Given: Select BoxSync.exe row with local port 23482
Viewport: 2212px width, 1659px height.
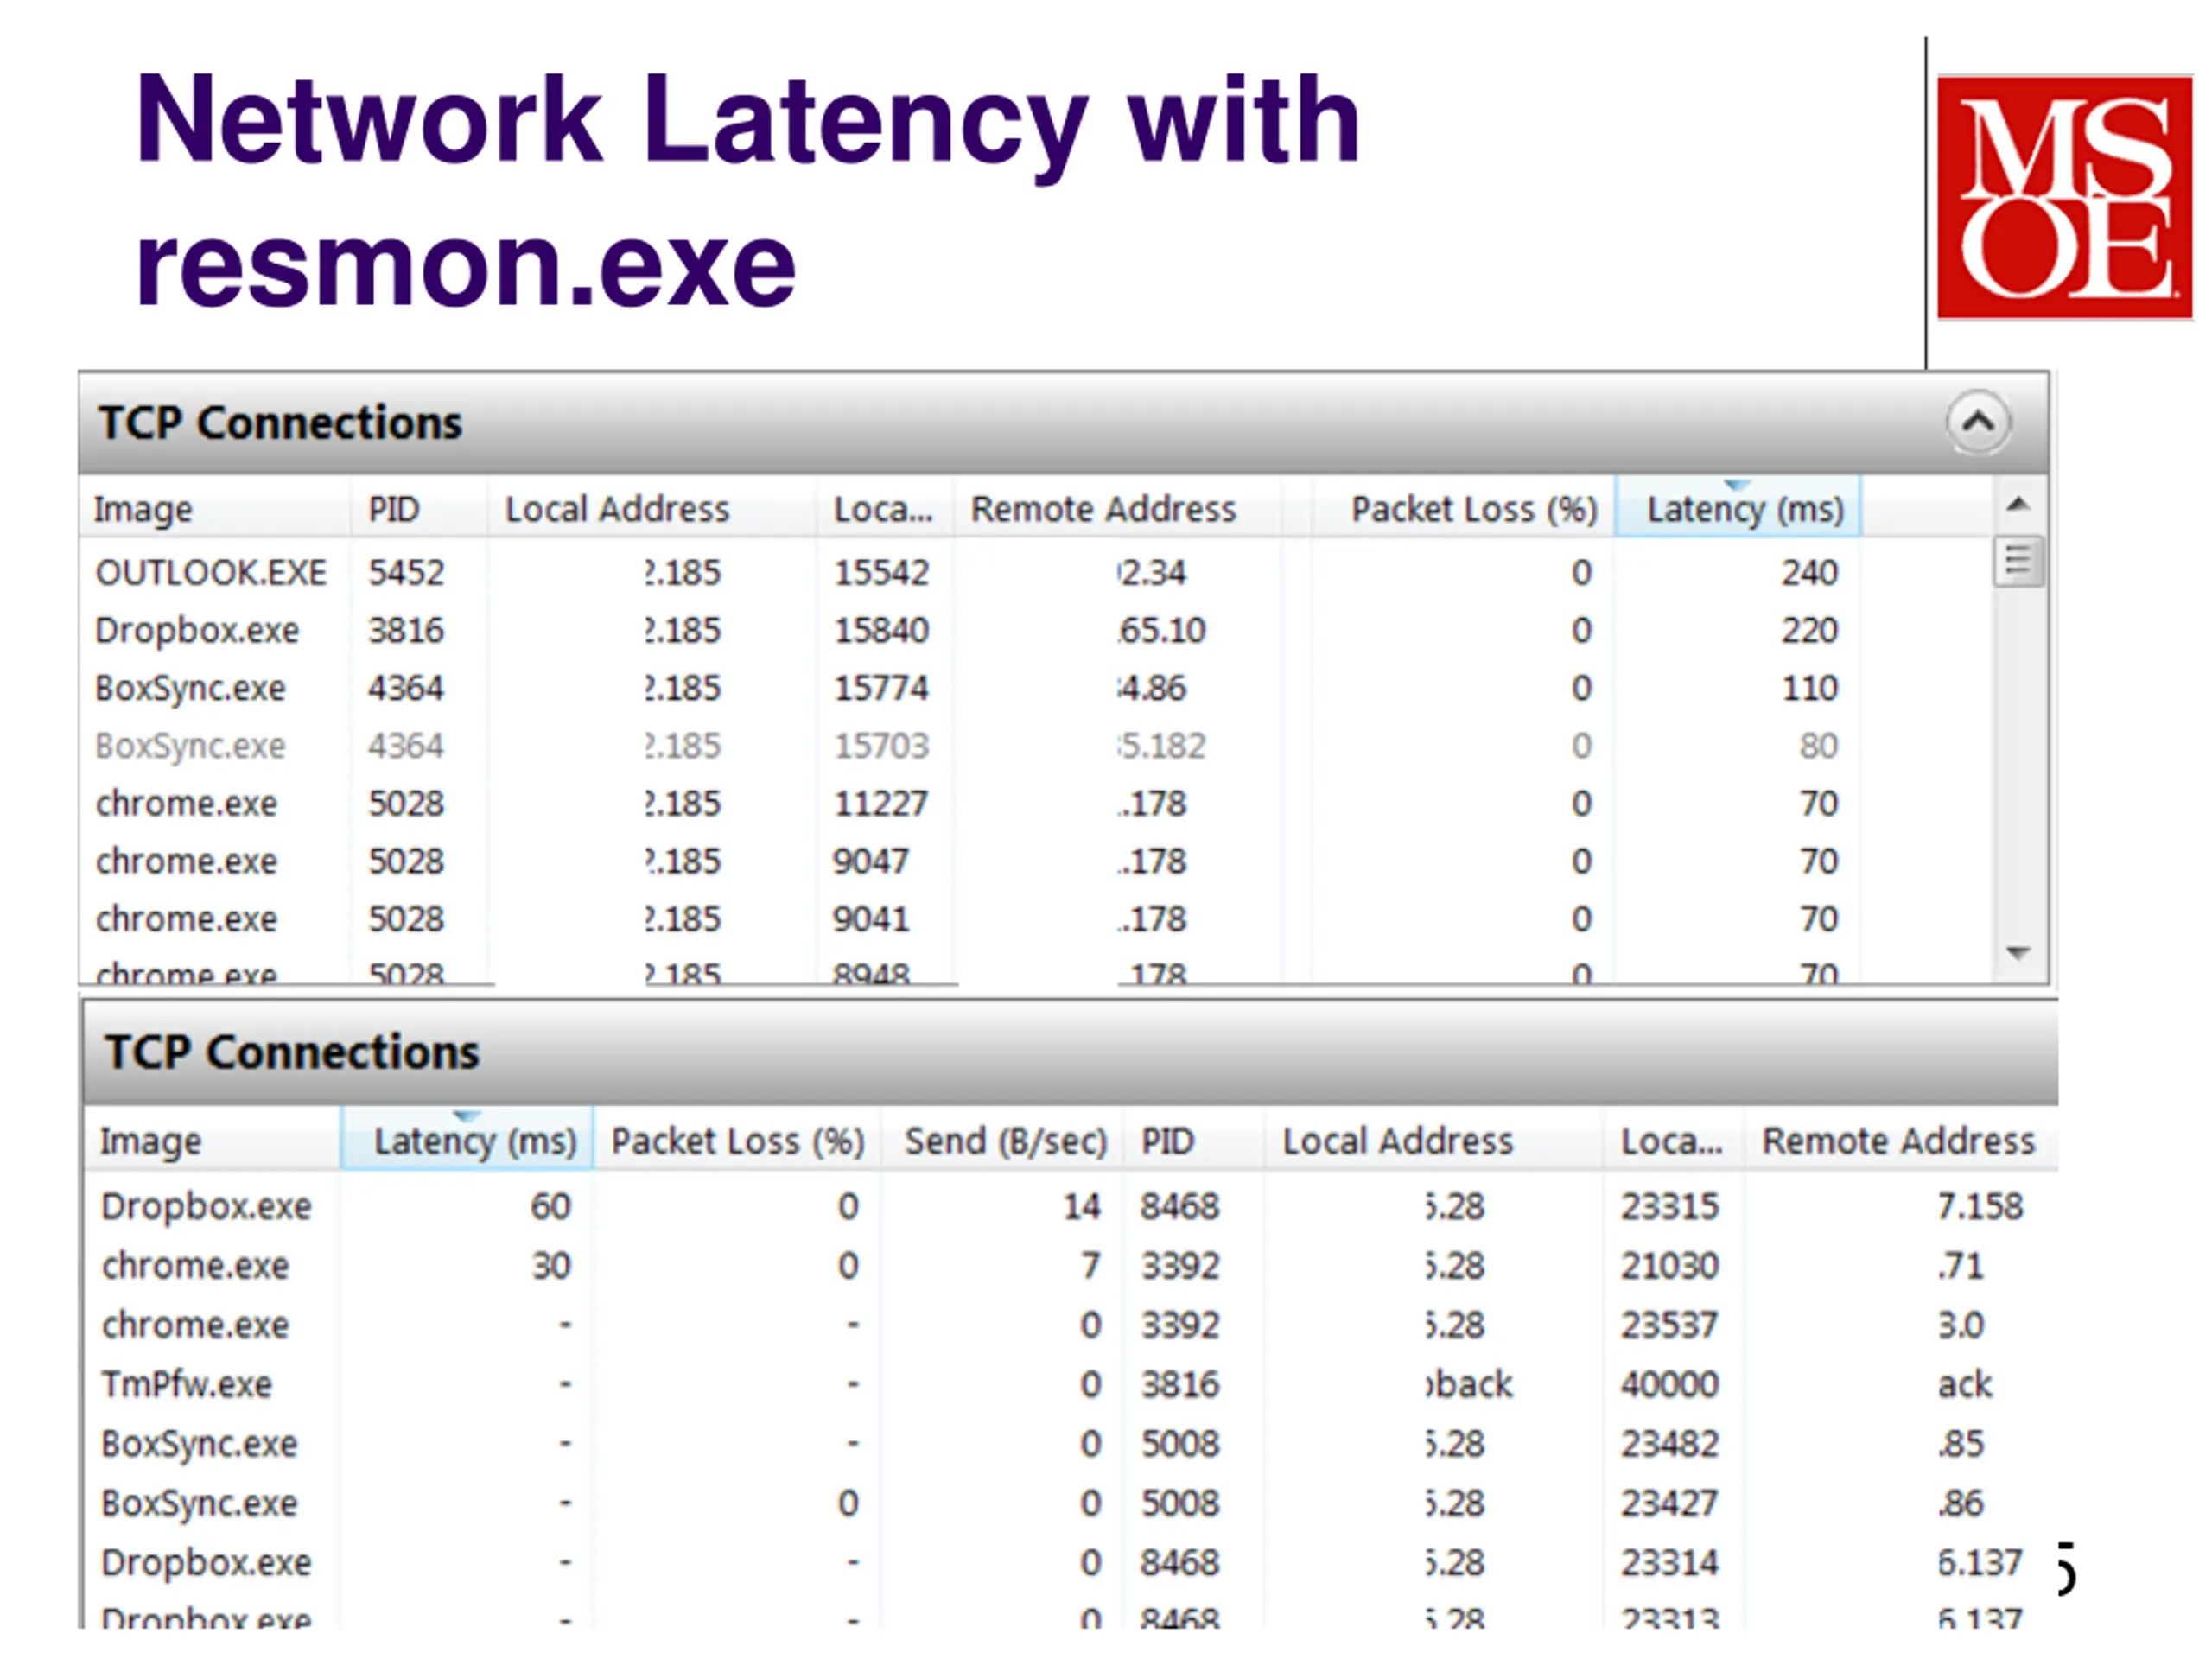Looking at the screenshot, I should tap(1071, 1444).
